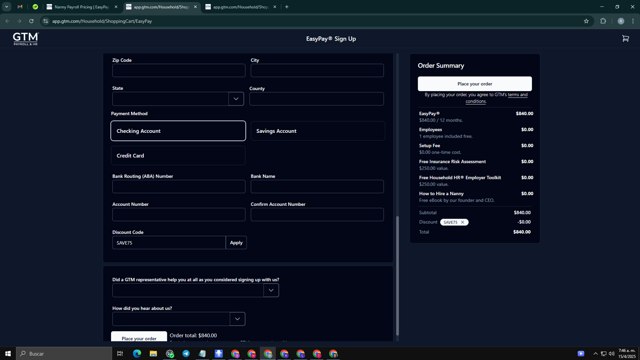
Task: Open the browser extensions puzzle icon
Action: [x=603, y=21]
